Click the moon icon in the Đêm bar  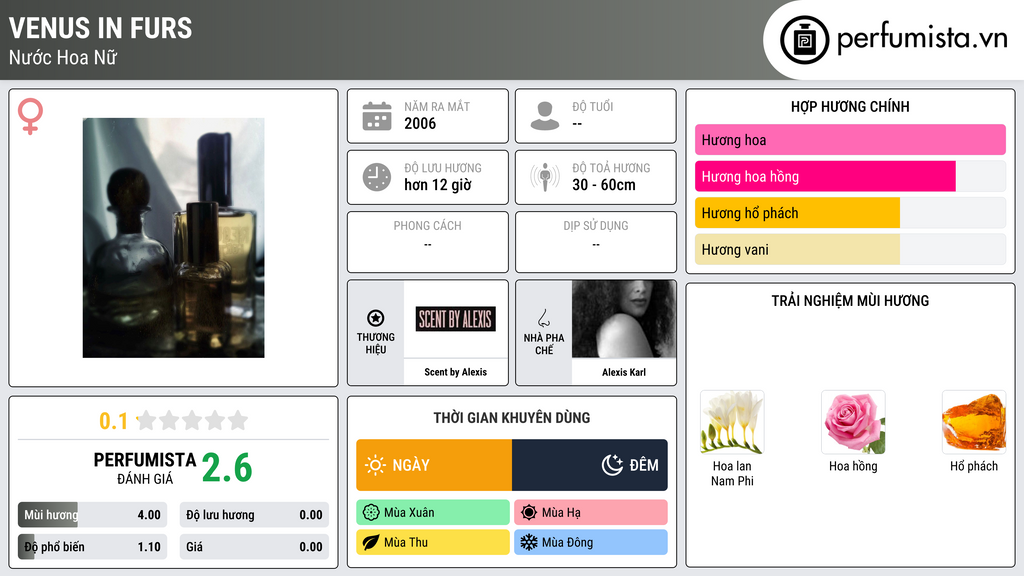(612, 465)
